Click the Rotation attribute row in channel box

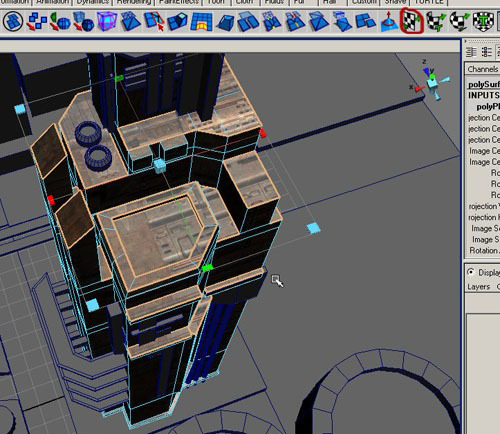484,250
